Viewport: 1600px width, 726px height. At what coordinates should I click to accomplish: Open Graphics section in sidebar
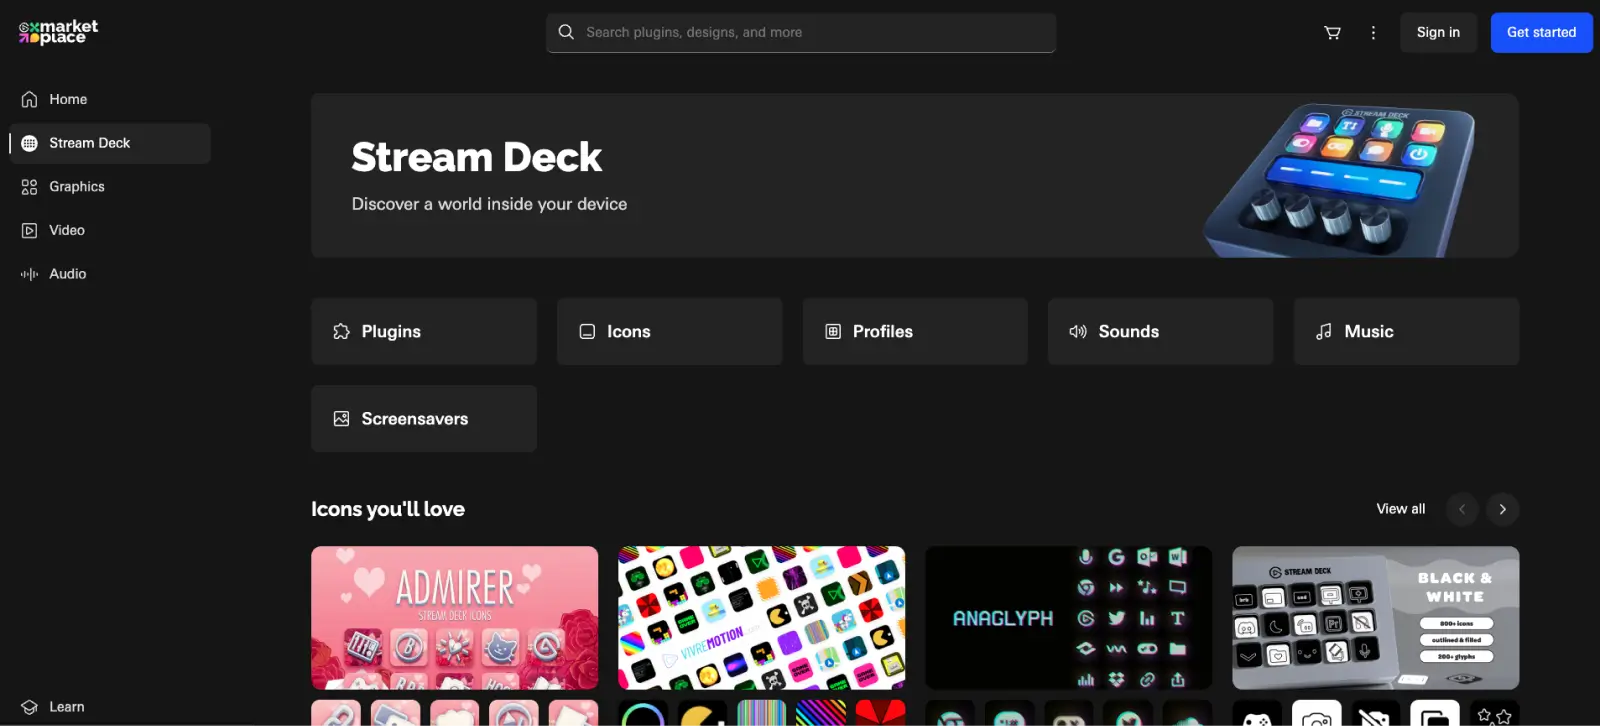[110, 187]
